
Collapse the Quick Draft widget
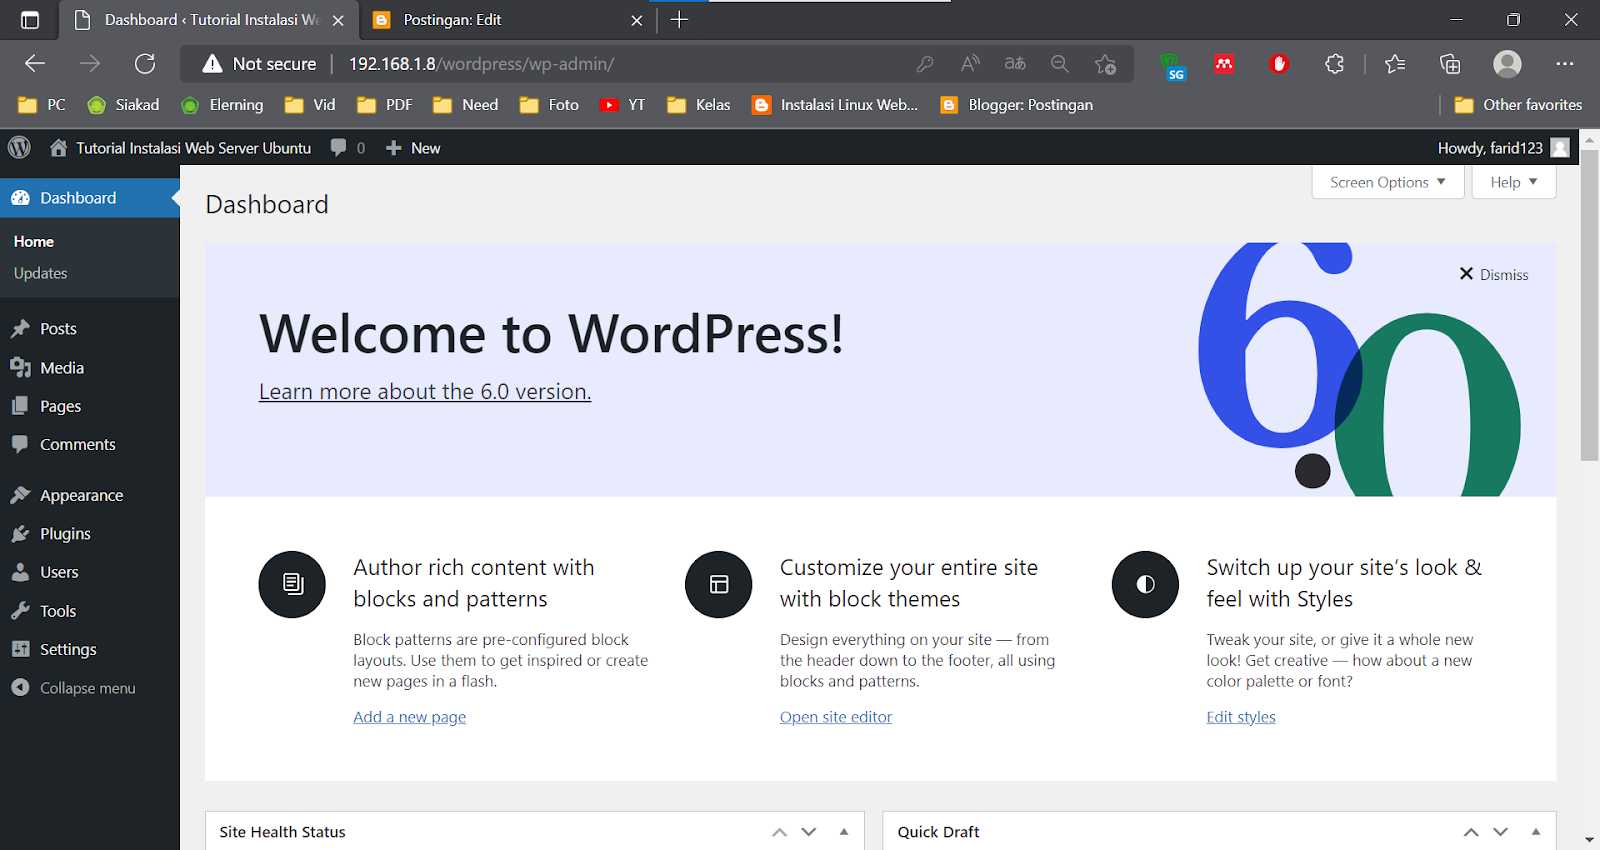(x=1536, y=832)
